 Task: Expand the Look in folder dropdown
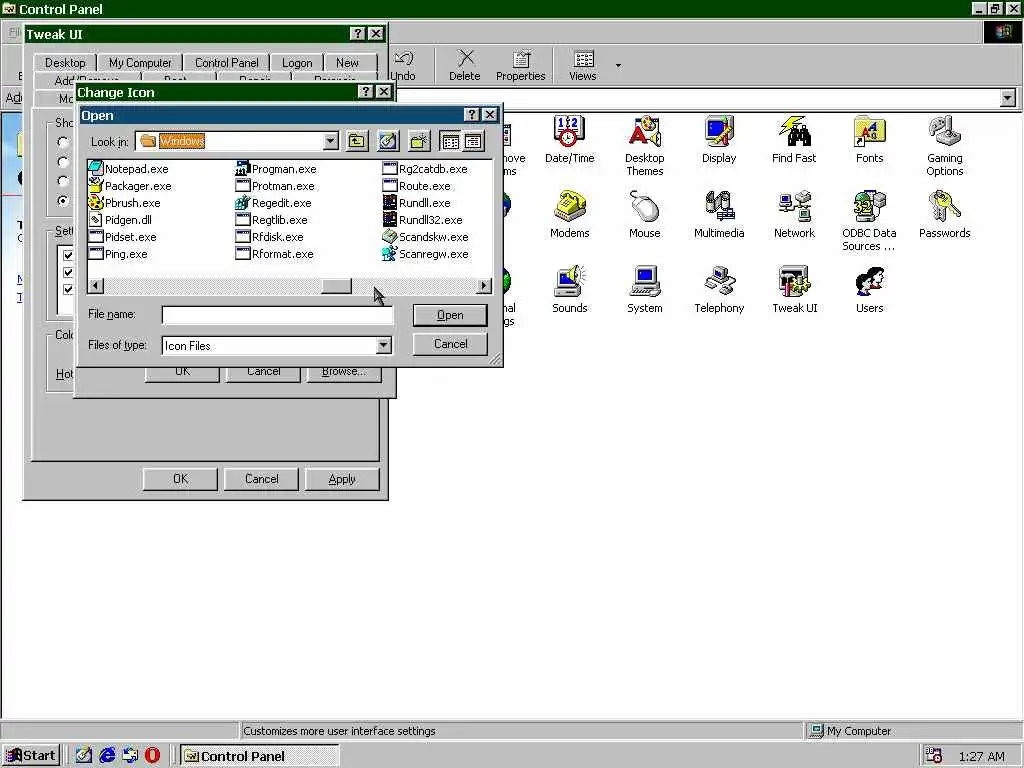330,141
